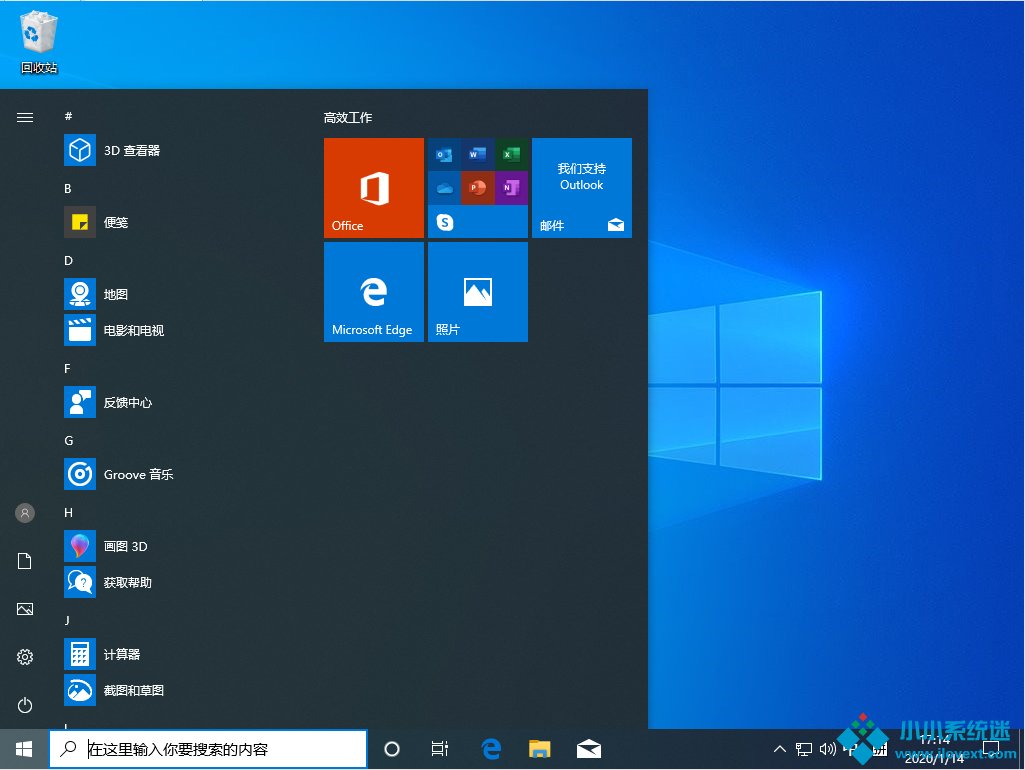Image resolution: width=1025 pixels, height=770 pixels.
Task: Click the Power button in Start sidebar
Action: 25,705
